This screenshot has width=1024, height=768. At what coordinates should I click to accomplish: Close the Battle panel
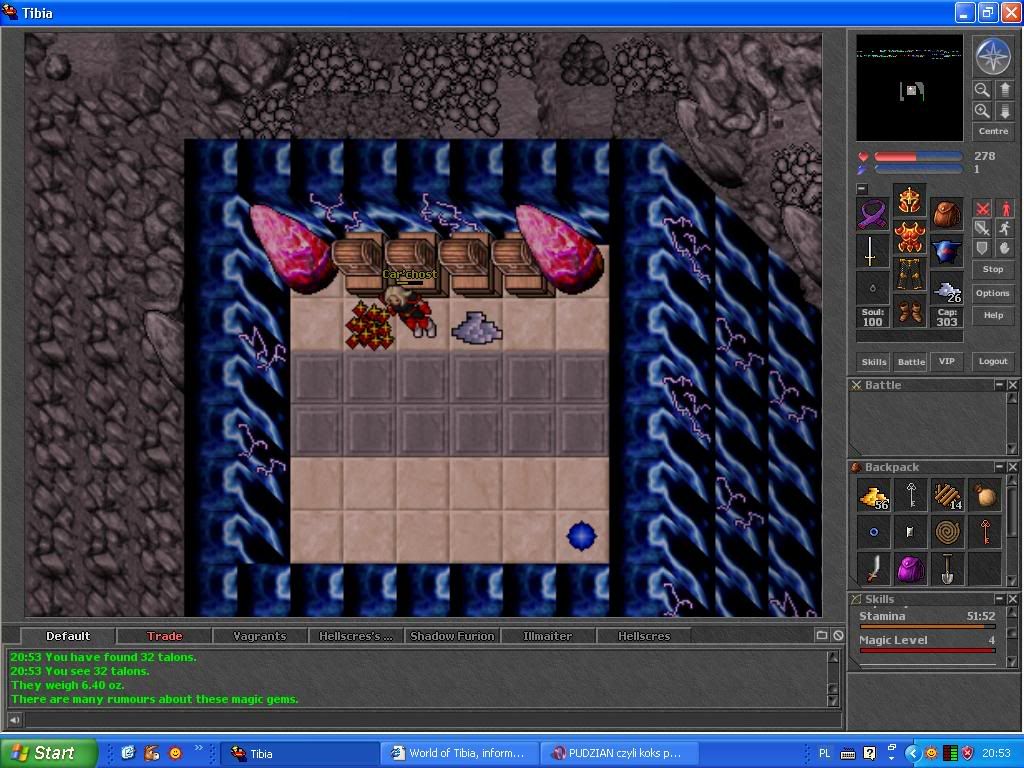(x=1012, y=385)
